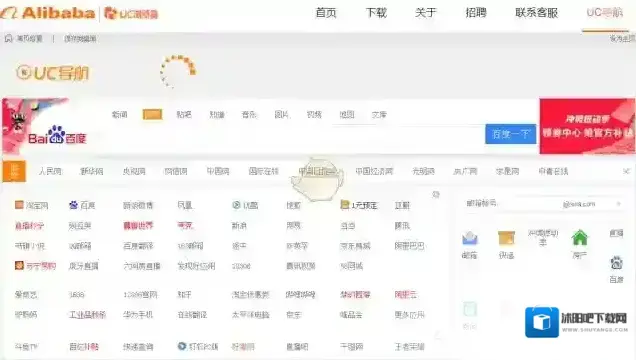The image size is (636, 360).
Task: Open the 招聘 menu item
Action: [x=476, y=13]
